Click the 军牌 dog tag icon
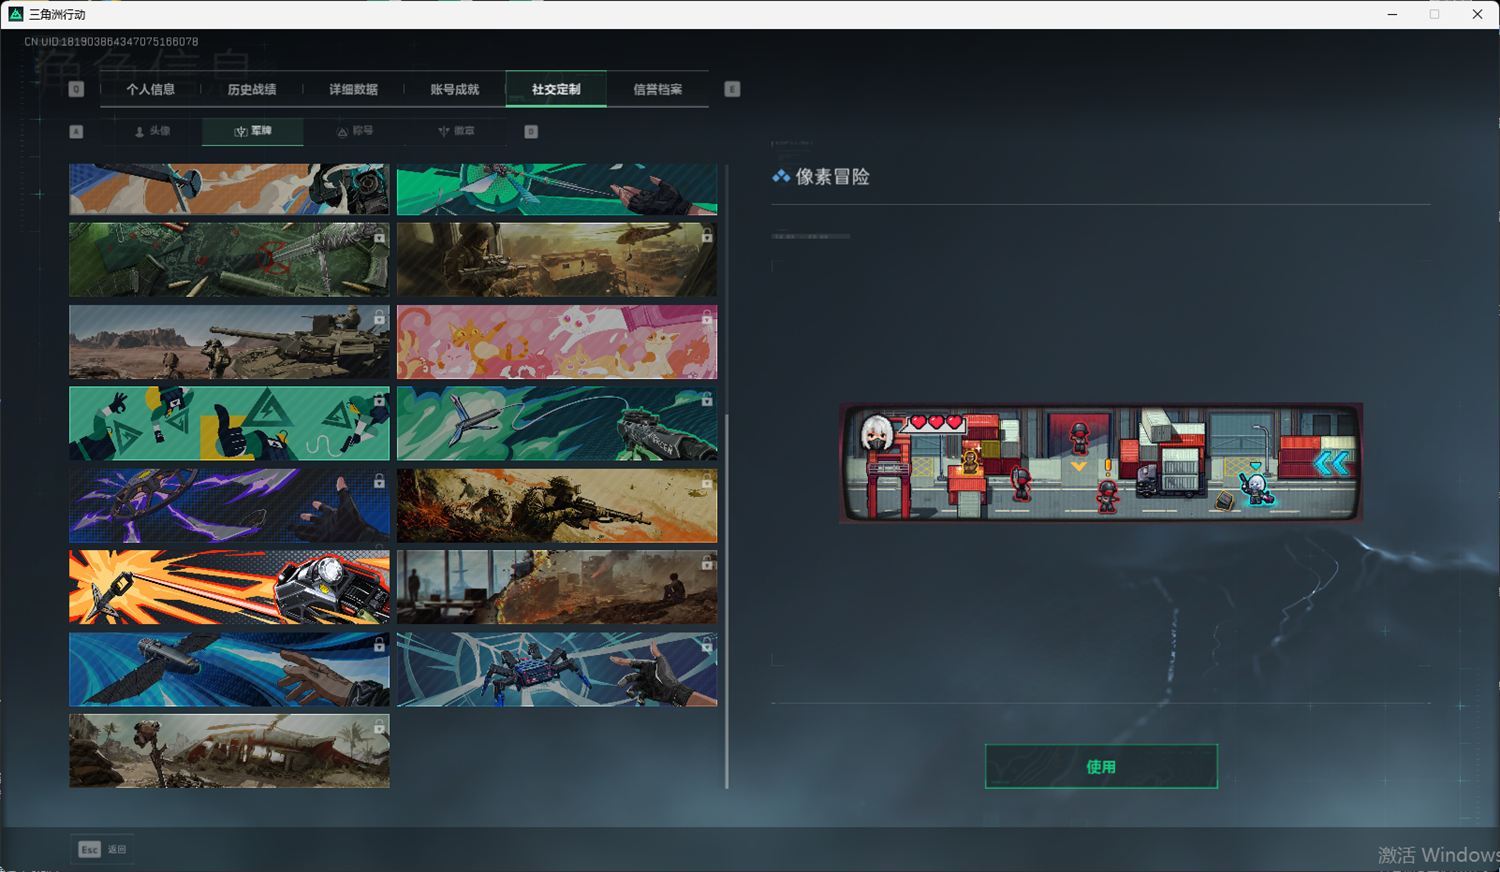Viewport: 1500px width, 872px height. (x=240, y=131)
